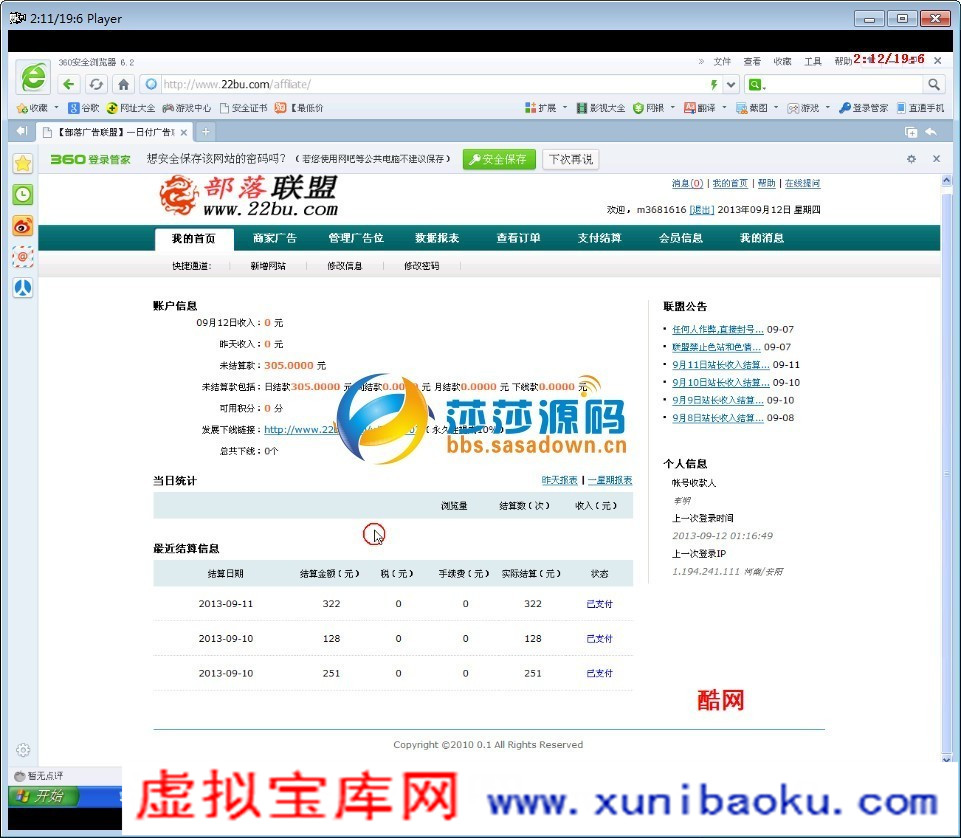Click the search magnifier icon

pyautogui.click(x=933, y=85)
